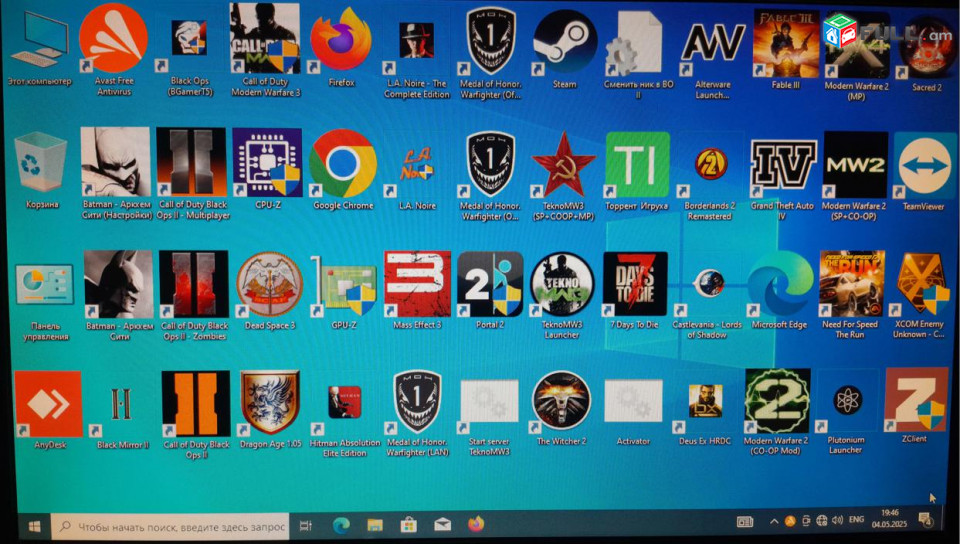Viewport: 960px width, 544px height.
Task: Open the Mail app on the taskbar
Action: pyautogui.click(x=442, y=525)
